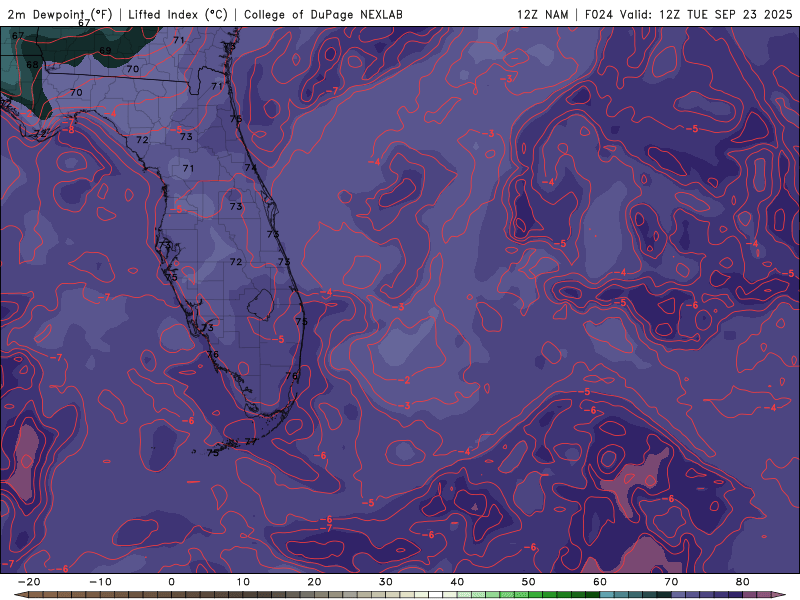
Task: Click the "2m Dewpoint (°F)" title text
Action: pos(60,14)
